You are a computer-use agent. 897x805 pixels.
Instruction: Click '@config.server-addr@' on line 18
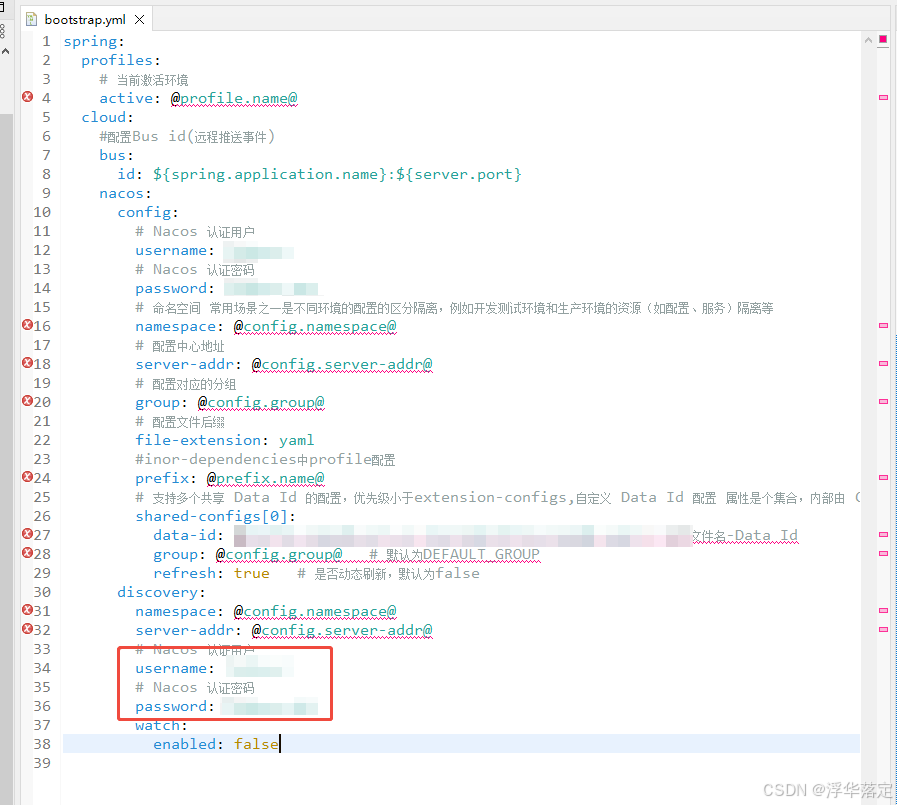tap(342, 364)
